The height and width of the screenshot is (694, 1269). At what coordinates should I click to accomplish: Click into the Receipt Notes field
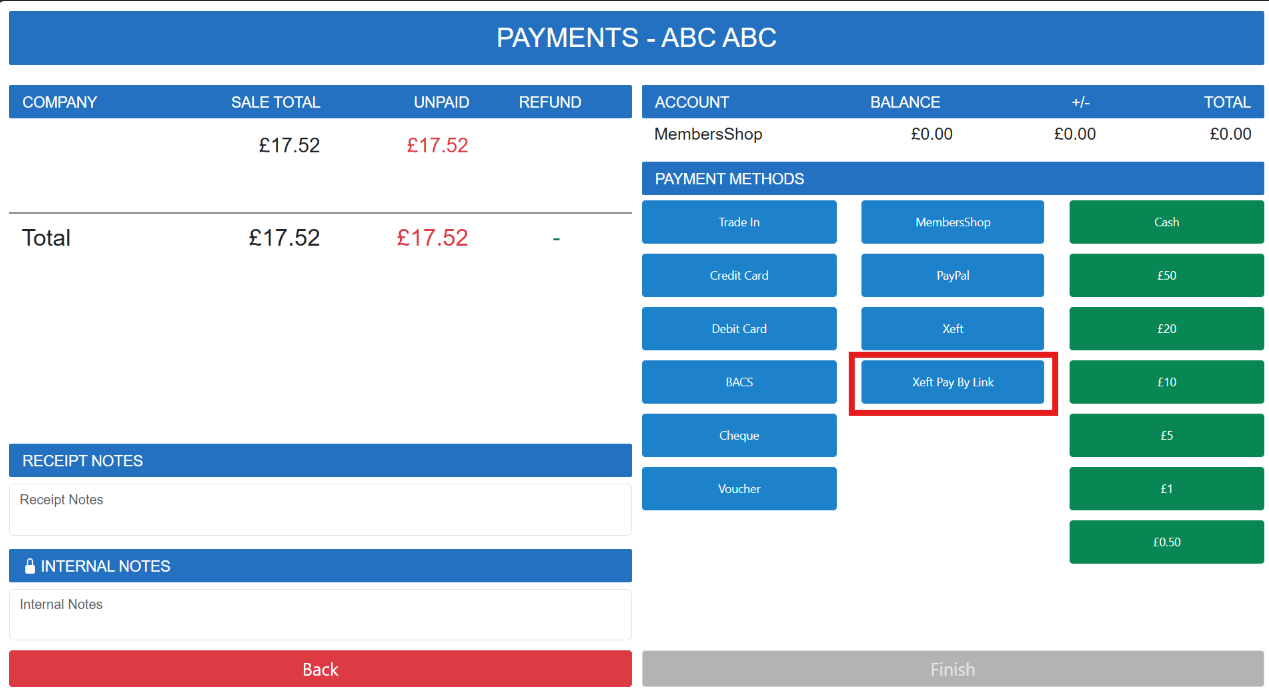320,510
